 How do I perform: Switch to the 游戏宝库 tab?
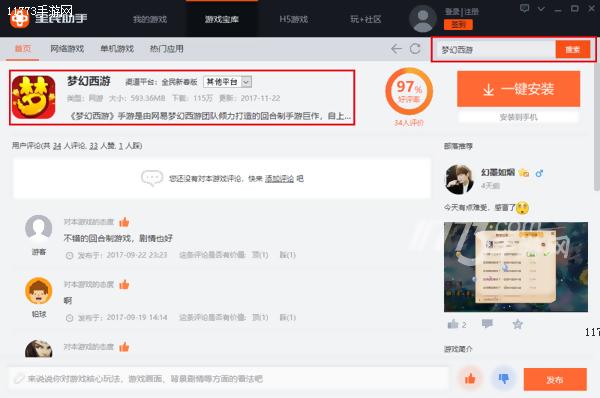222,19
